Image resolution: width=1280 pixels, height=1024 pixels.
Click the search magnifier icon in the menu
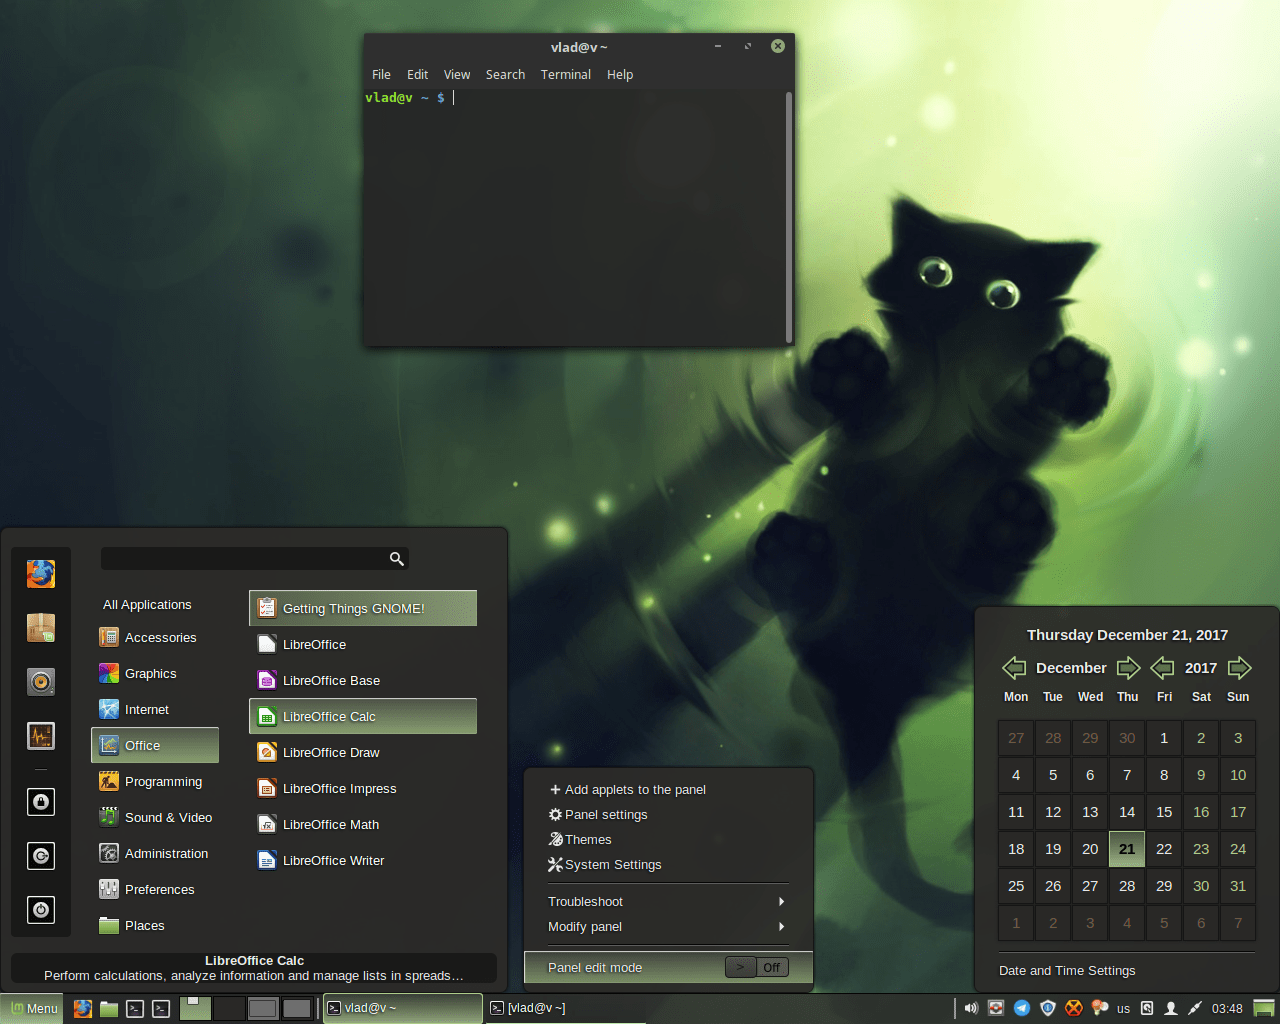397,559
